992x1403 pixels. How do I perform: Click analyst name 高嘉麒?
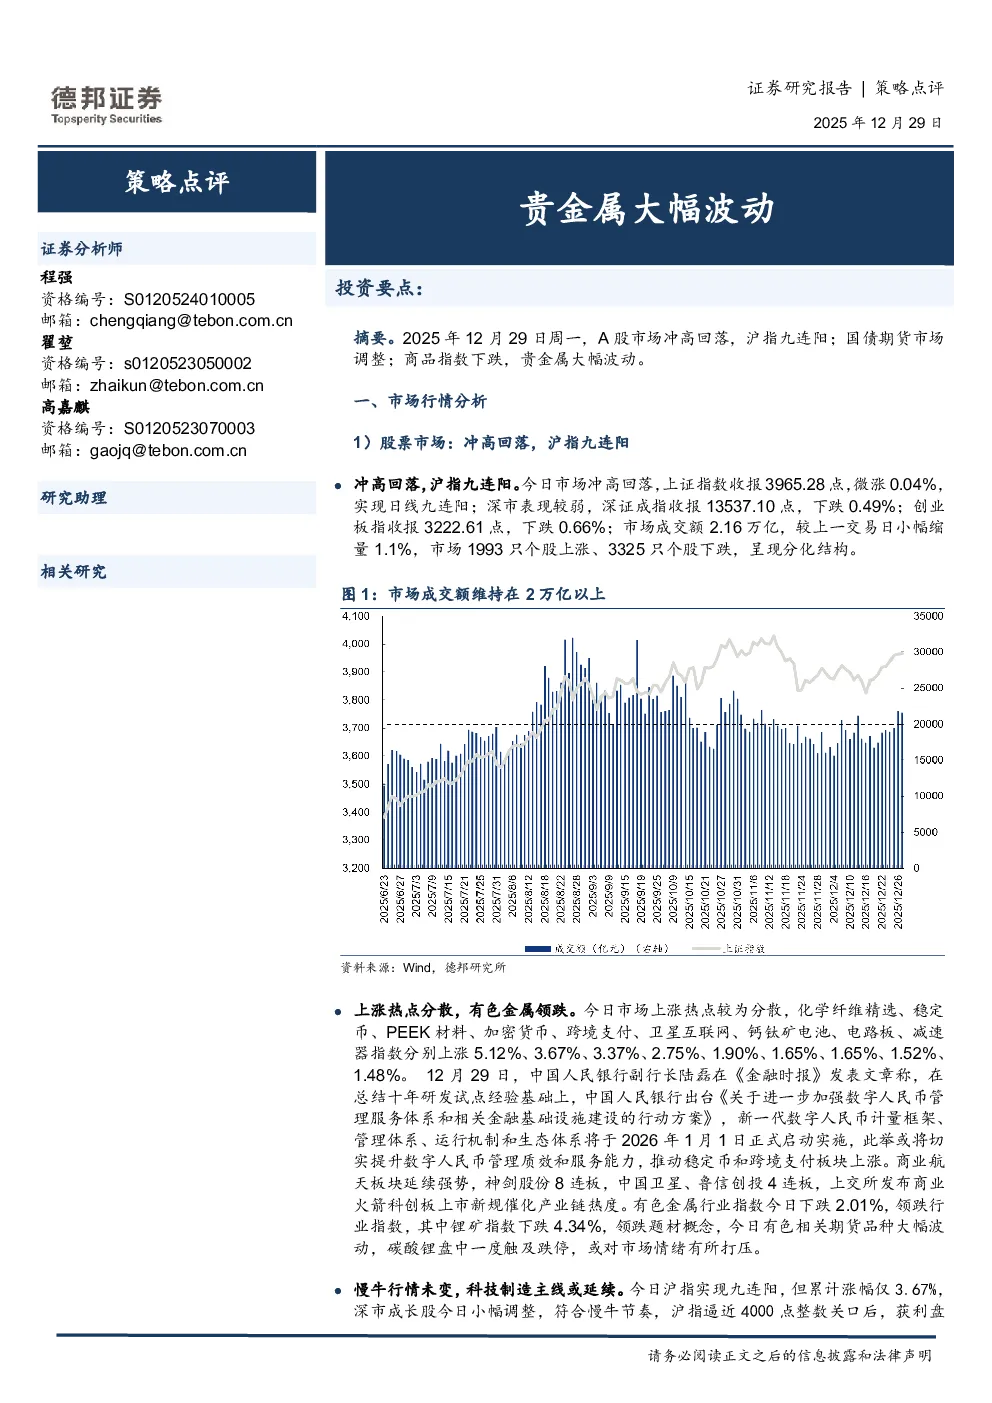pos(65,407)
